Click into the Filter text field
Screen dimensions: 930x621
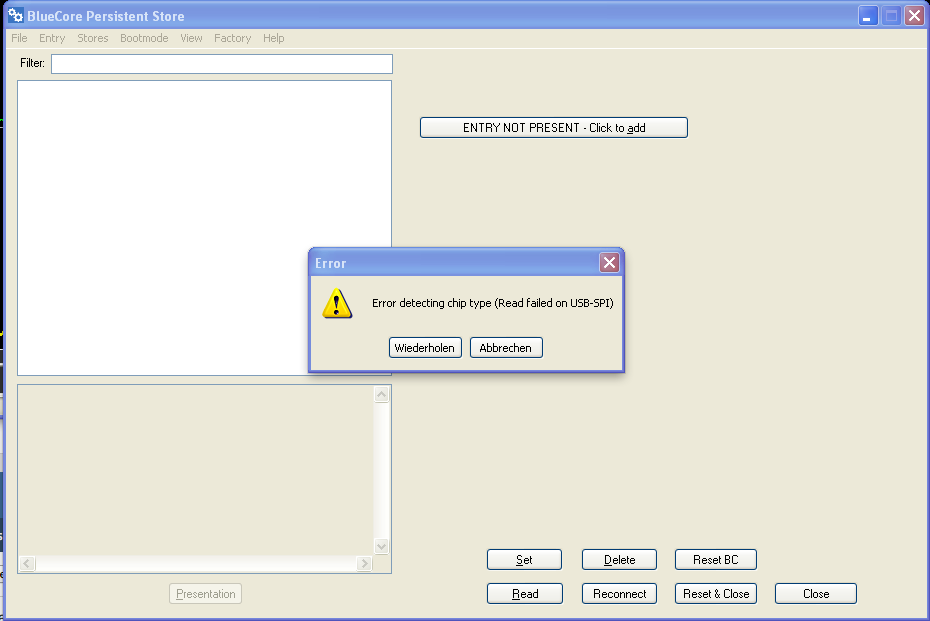(x=221, y=64)
